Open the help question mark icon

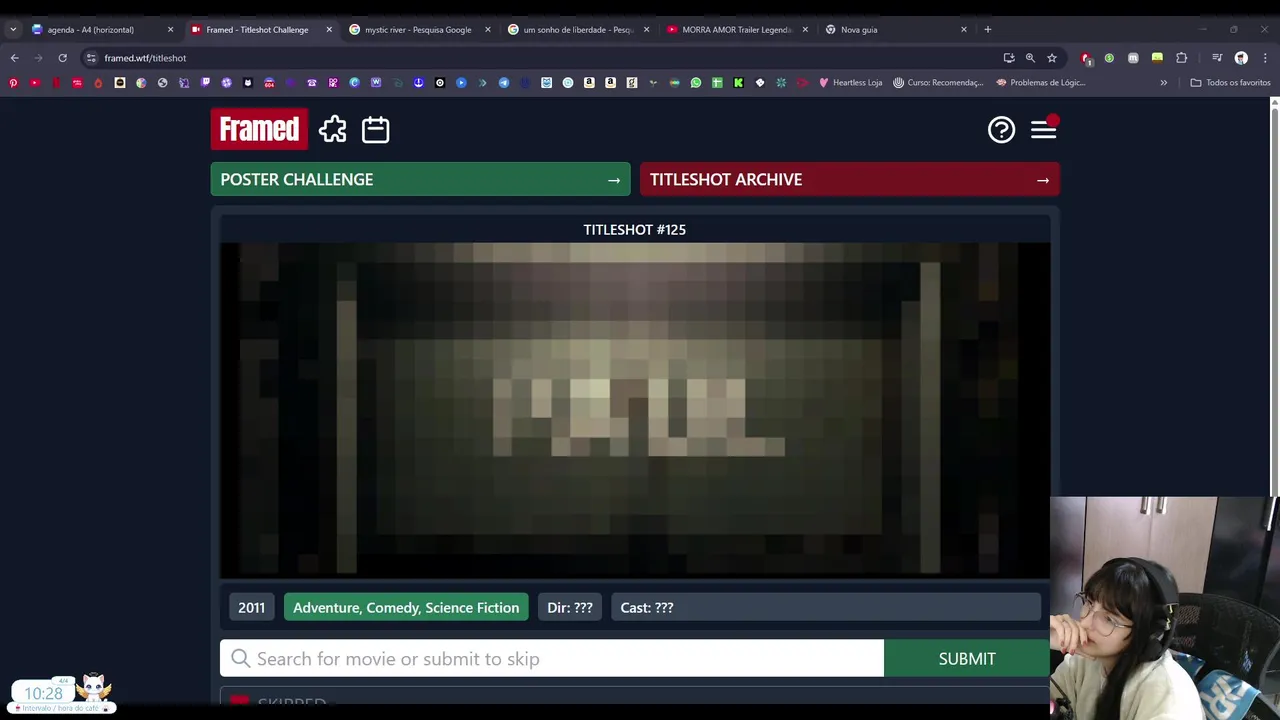1001,129
